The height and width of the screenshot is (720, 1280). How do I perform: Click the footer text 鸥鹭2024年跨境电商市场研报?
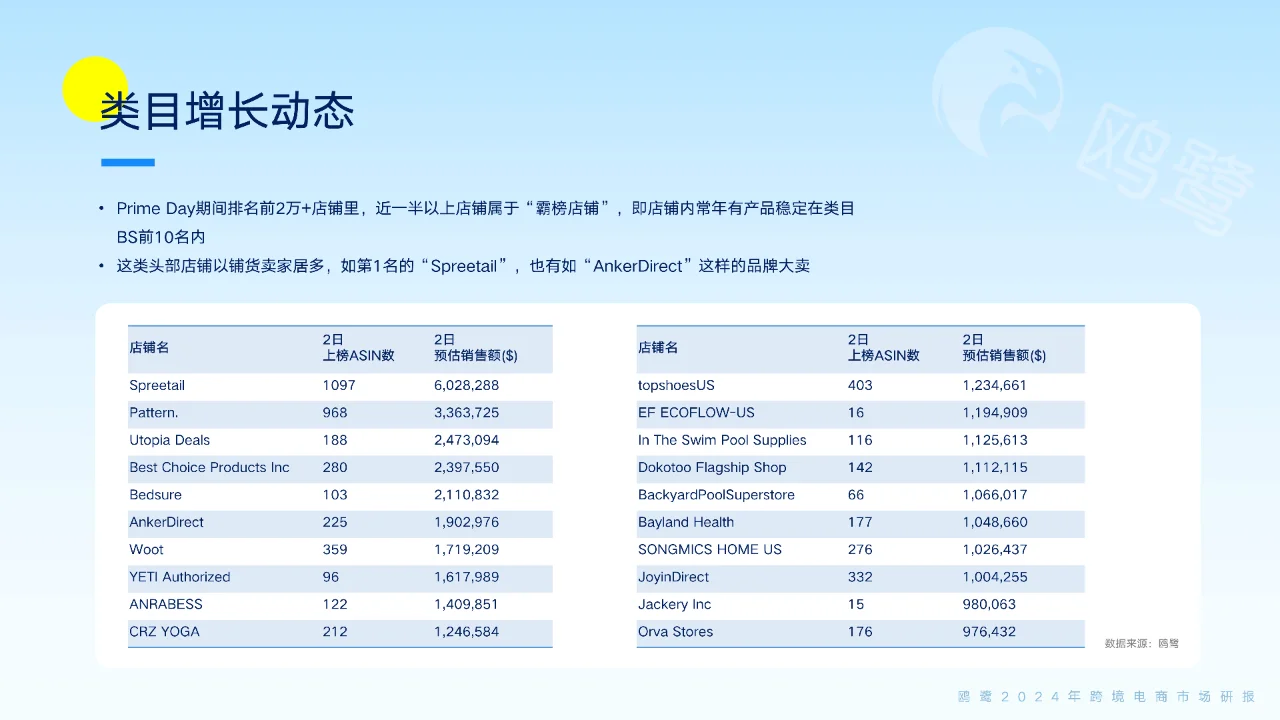1106,697
